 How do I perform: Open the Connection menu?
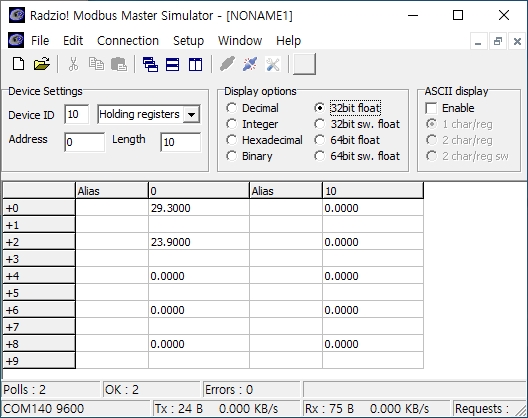click(x=128, y=41)
